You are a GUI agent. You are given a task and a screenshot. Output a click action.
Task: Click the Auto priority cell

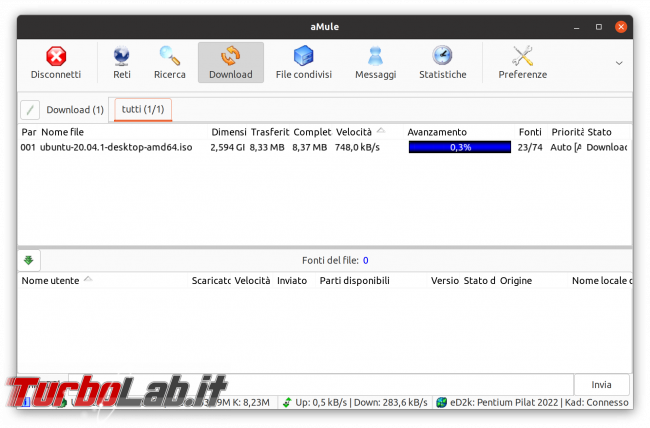566,147
